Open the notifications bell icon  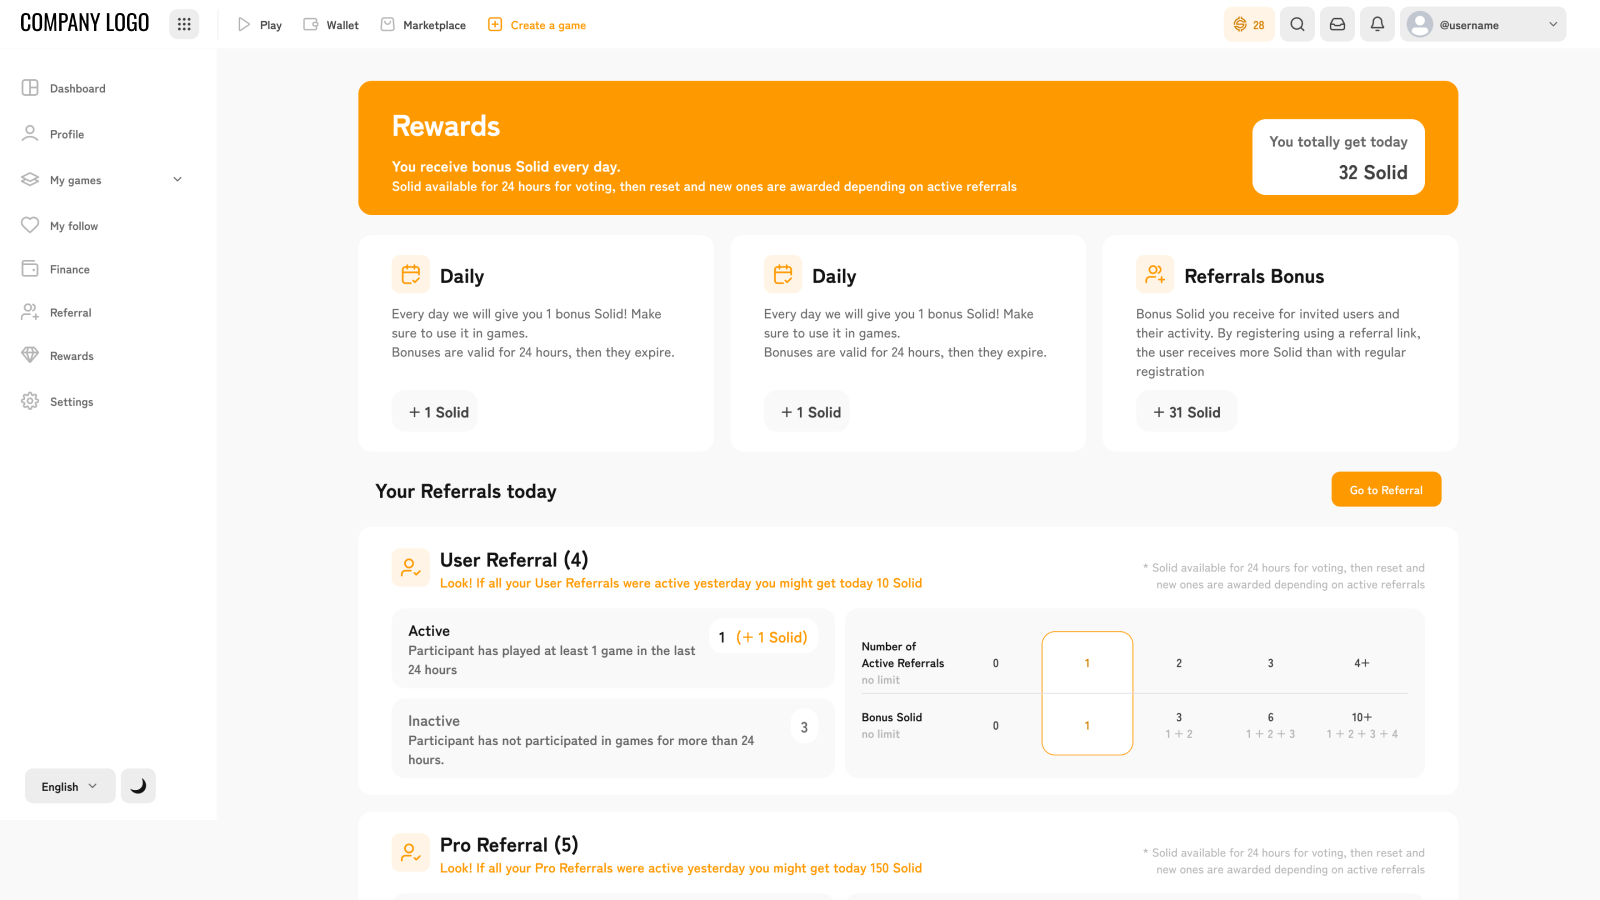coord(1377,24)
